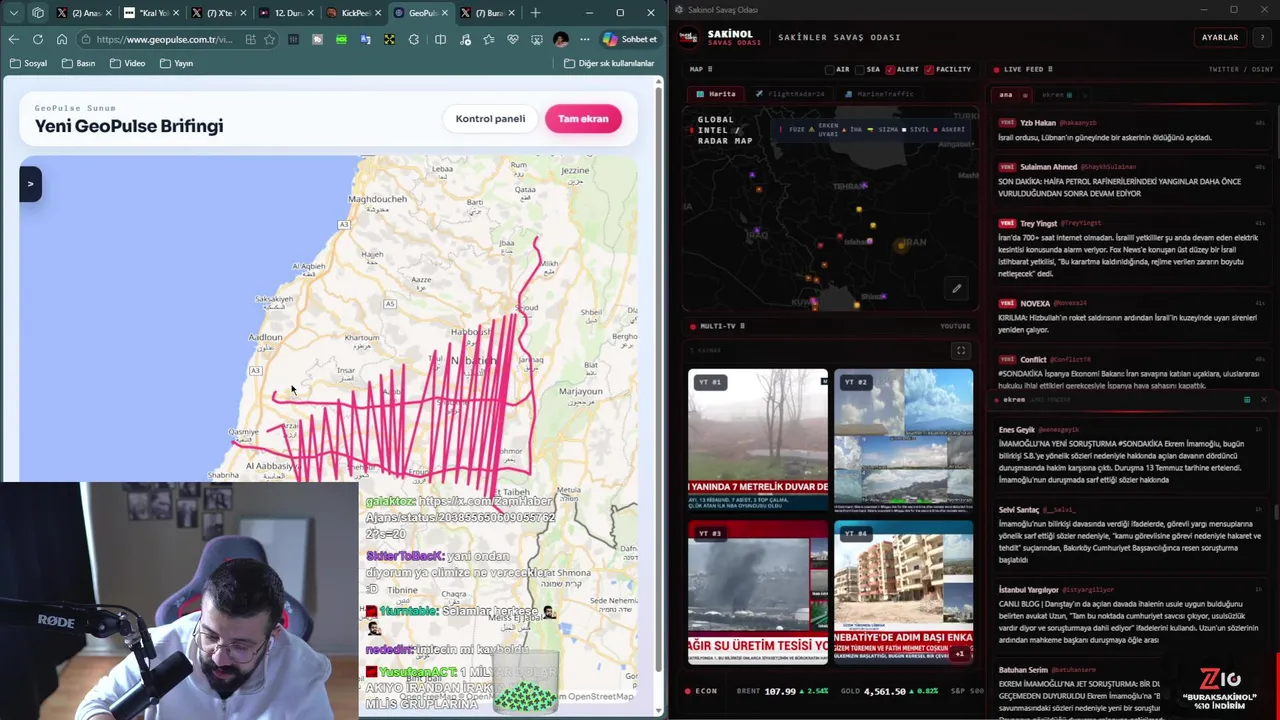Click the green extension icon in toolbar
This screenshot has height=720, width=1280.
click(x=341, y=39)
